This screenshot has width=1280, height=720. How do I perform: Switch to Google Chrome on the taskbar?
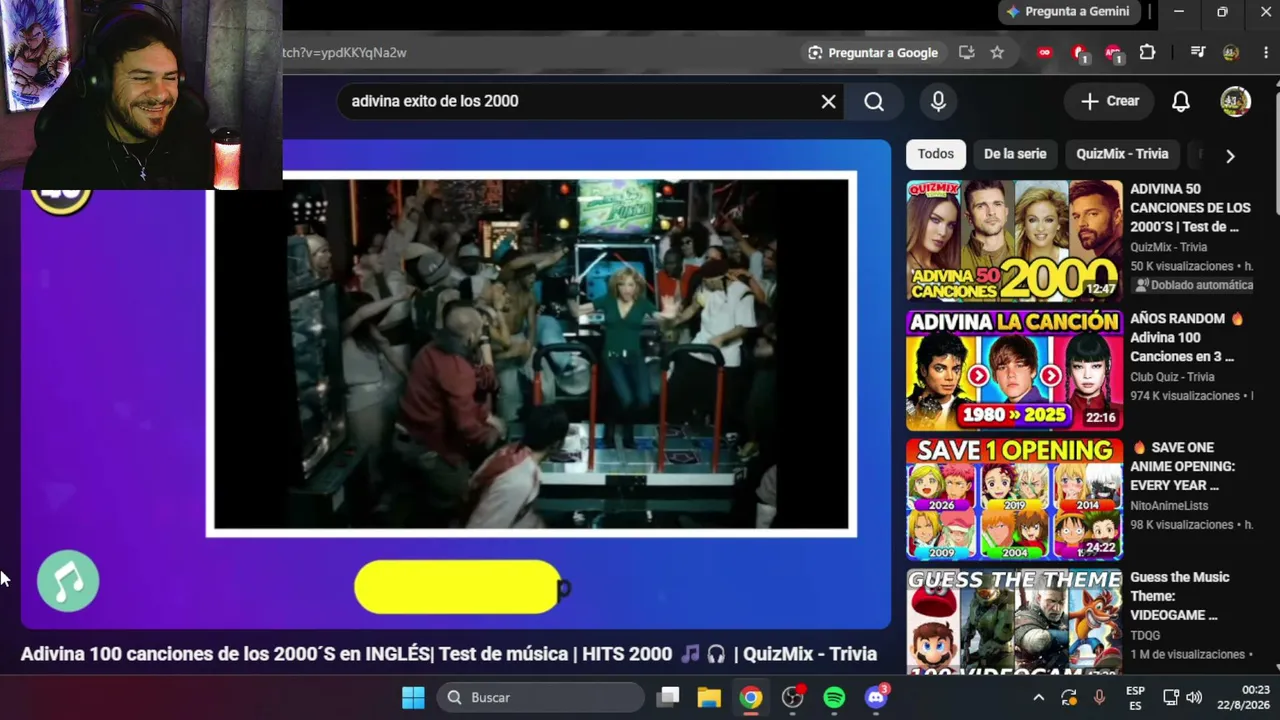[750, 697]
